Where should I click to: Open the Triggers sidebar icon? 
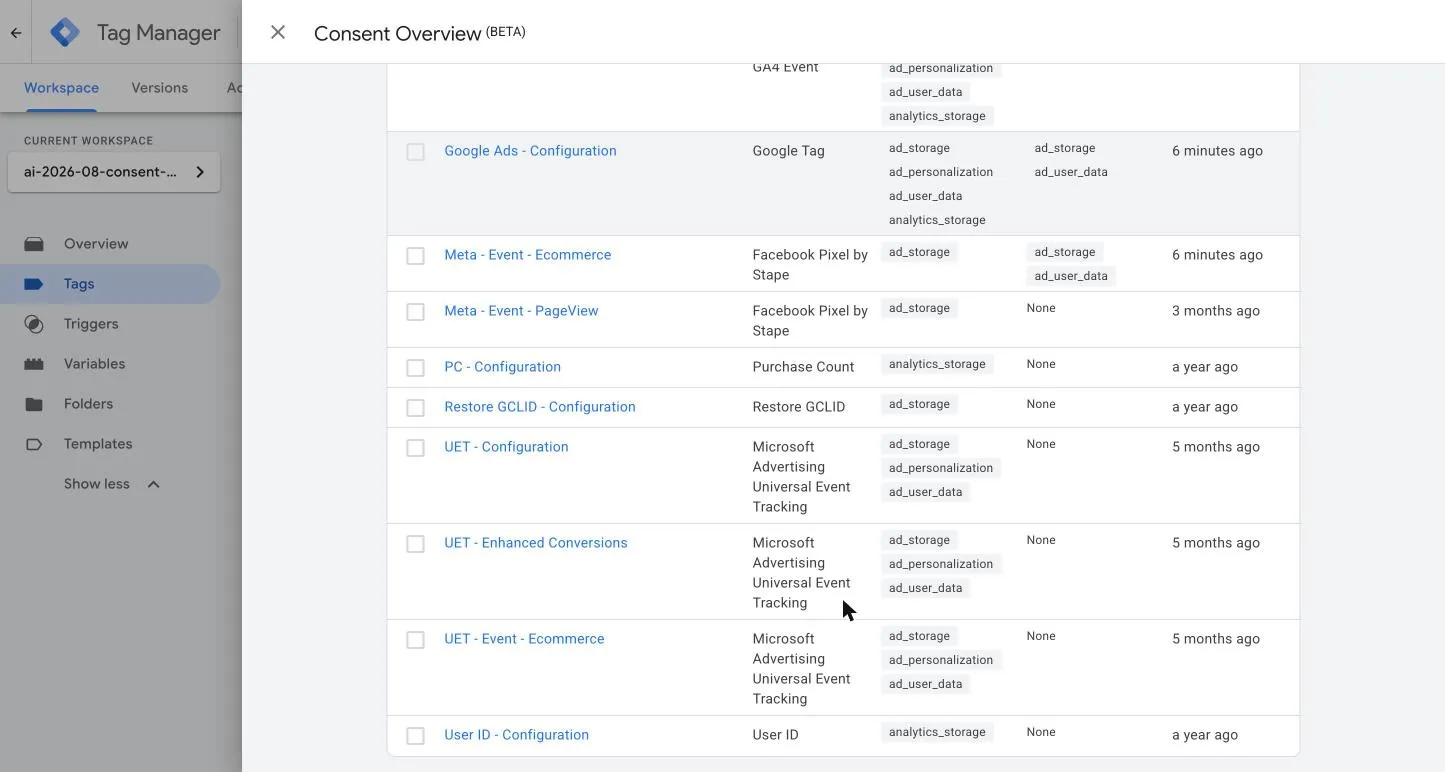[x=34, y=324]
